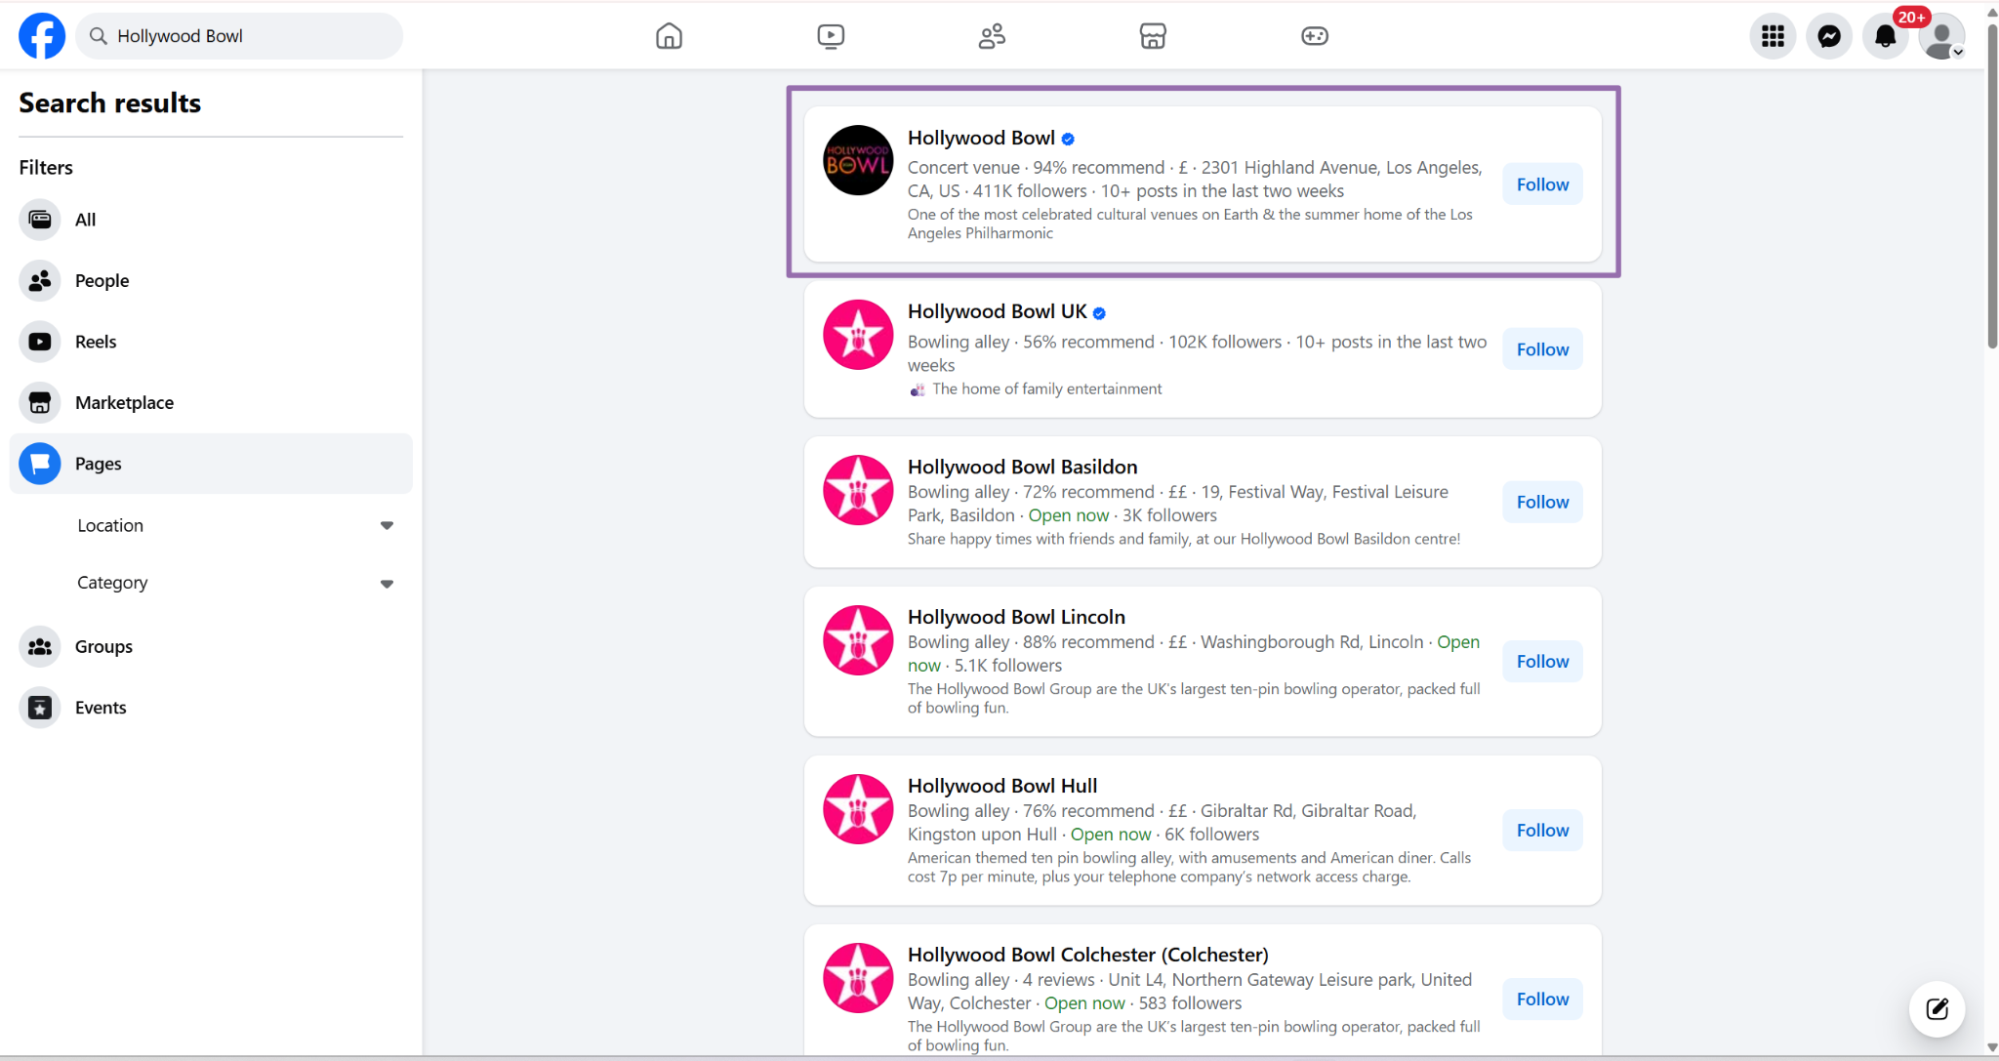Click the Hollywood Bowl search field
The image size is (1999, 1061).
239,36
